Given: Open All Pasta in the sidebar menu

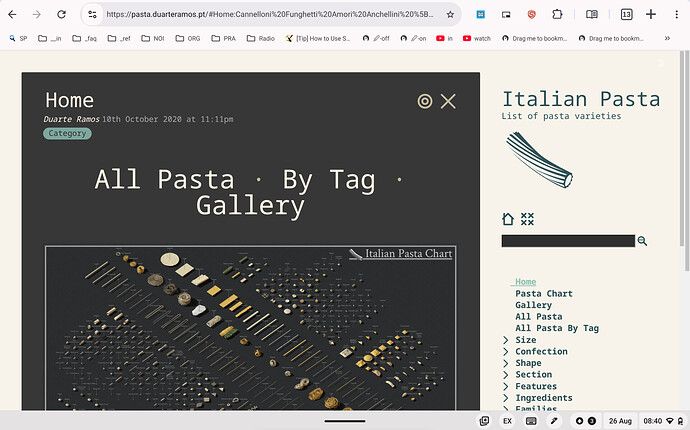Looking at the screenshot, I should click(539, 316).
